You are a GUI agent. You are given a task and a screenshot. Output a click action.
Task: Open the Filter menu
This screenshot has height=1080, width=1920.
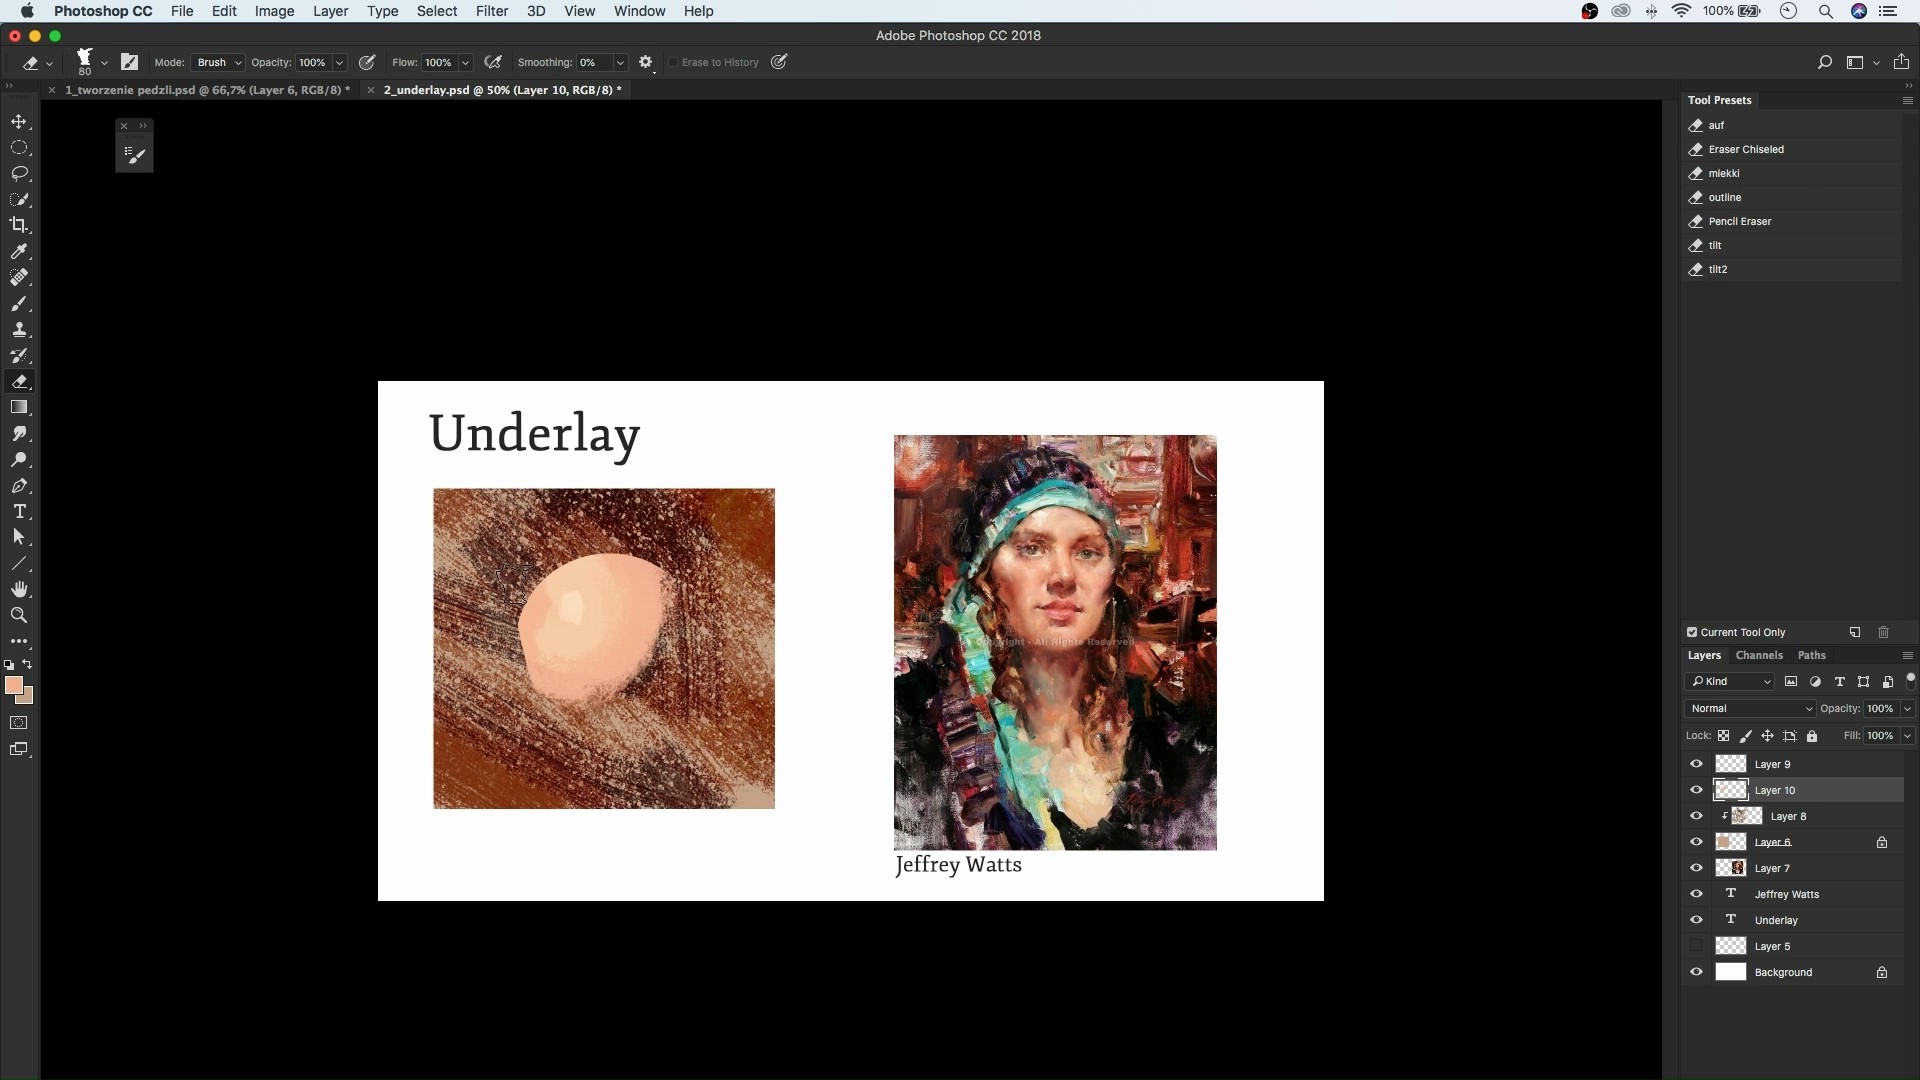pyautogui.click(x=491, y=11)
